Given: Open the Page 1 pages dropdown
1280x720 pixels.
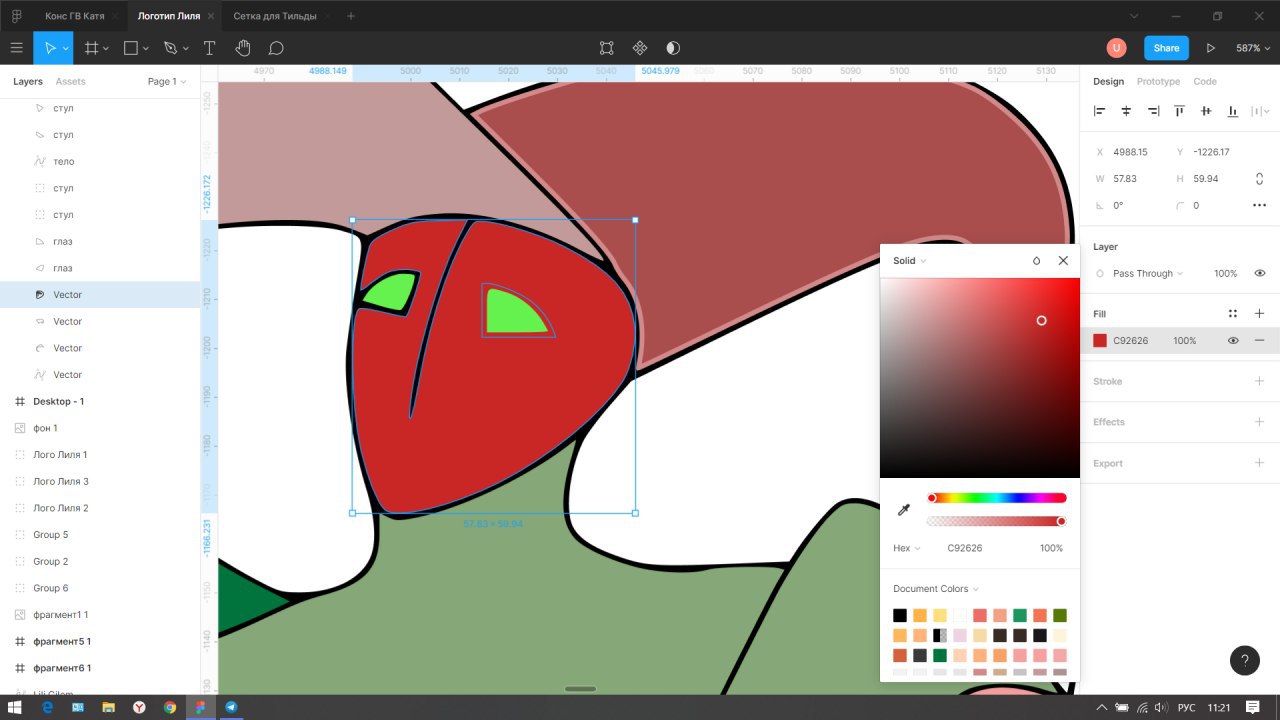Looking at the screenshot, I should pos(167,82).
